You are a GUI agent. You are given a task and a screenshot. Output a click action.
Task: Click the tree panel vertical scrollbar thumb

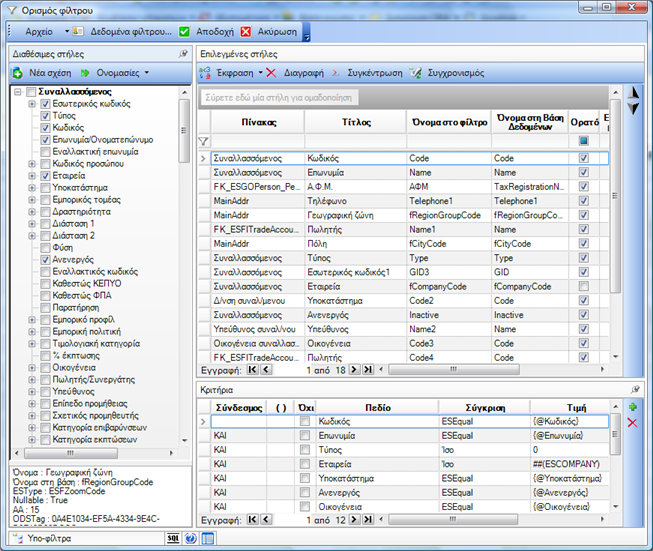184,131
